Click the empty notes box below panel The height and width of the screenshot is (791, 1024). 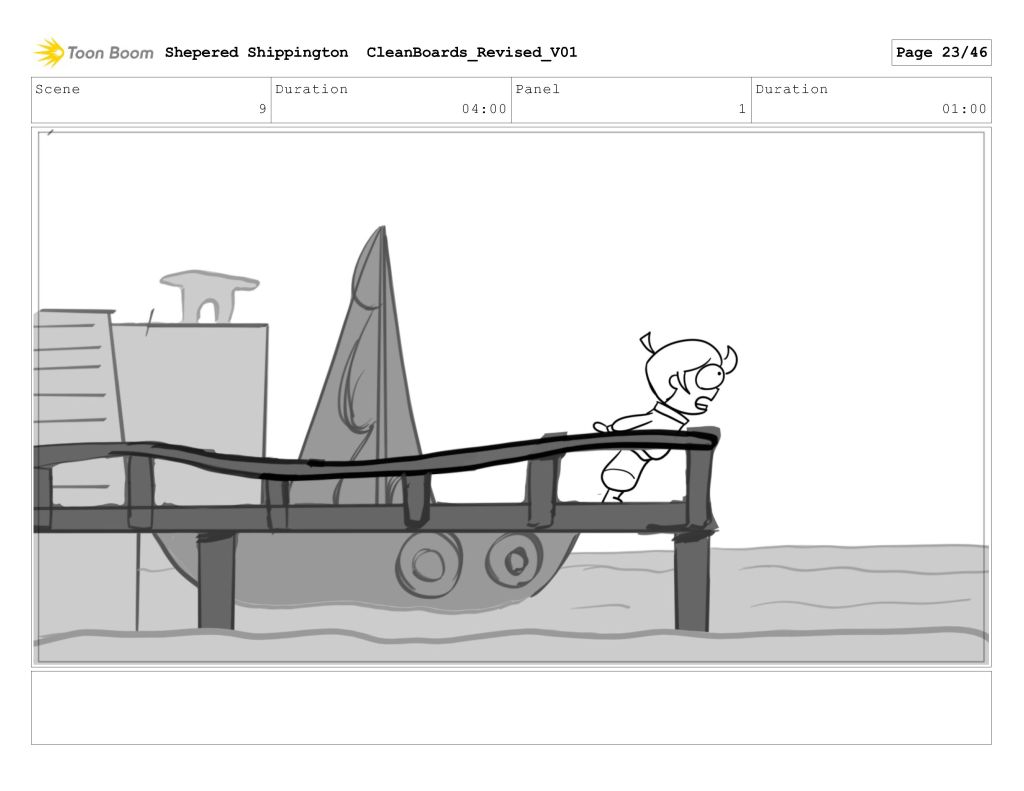pos(511,707)
